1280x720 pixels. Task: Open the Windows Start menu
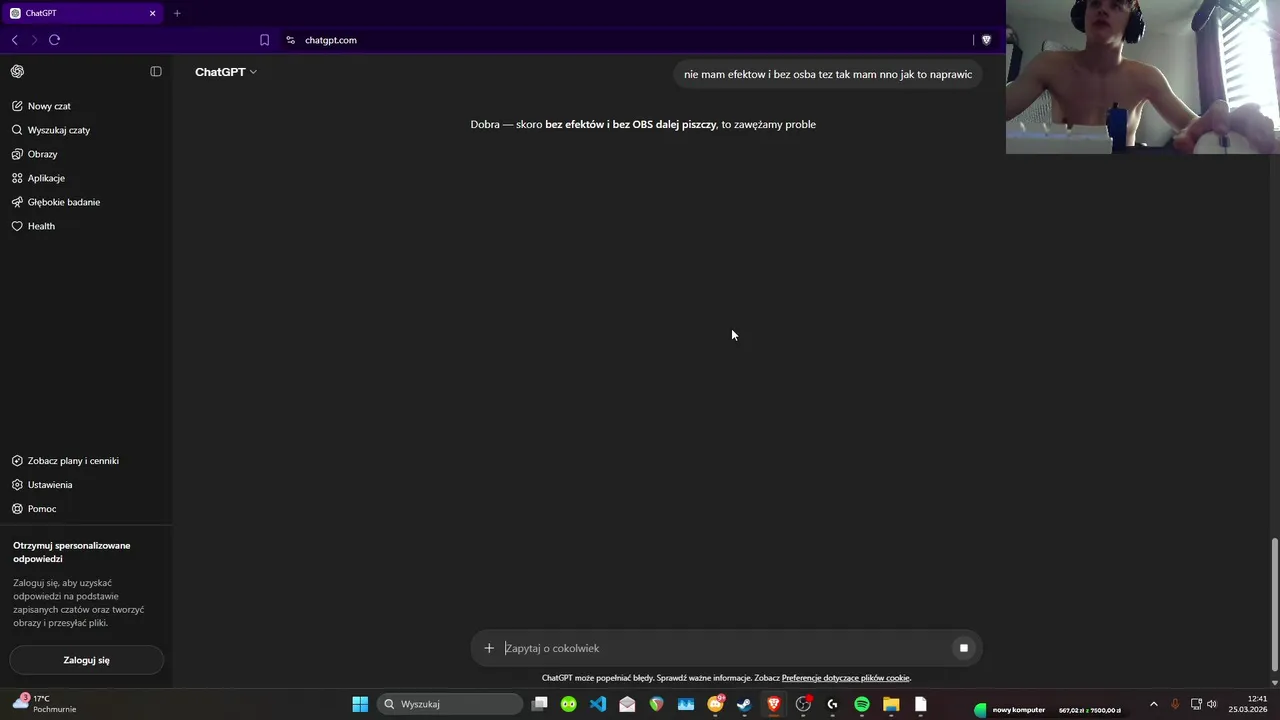(360, 704)
